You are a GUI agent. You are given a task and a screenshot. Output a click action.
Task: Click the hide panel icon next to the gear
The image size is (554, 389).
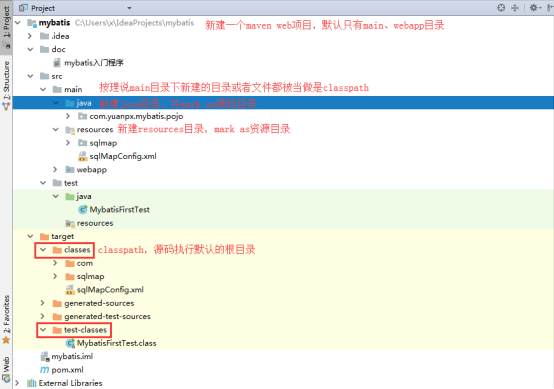[550, 8]
